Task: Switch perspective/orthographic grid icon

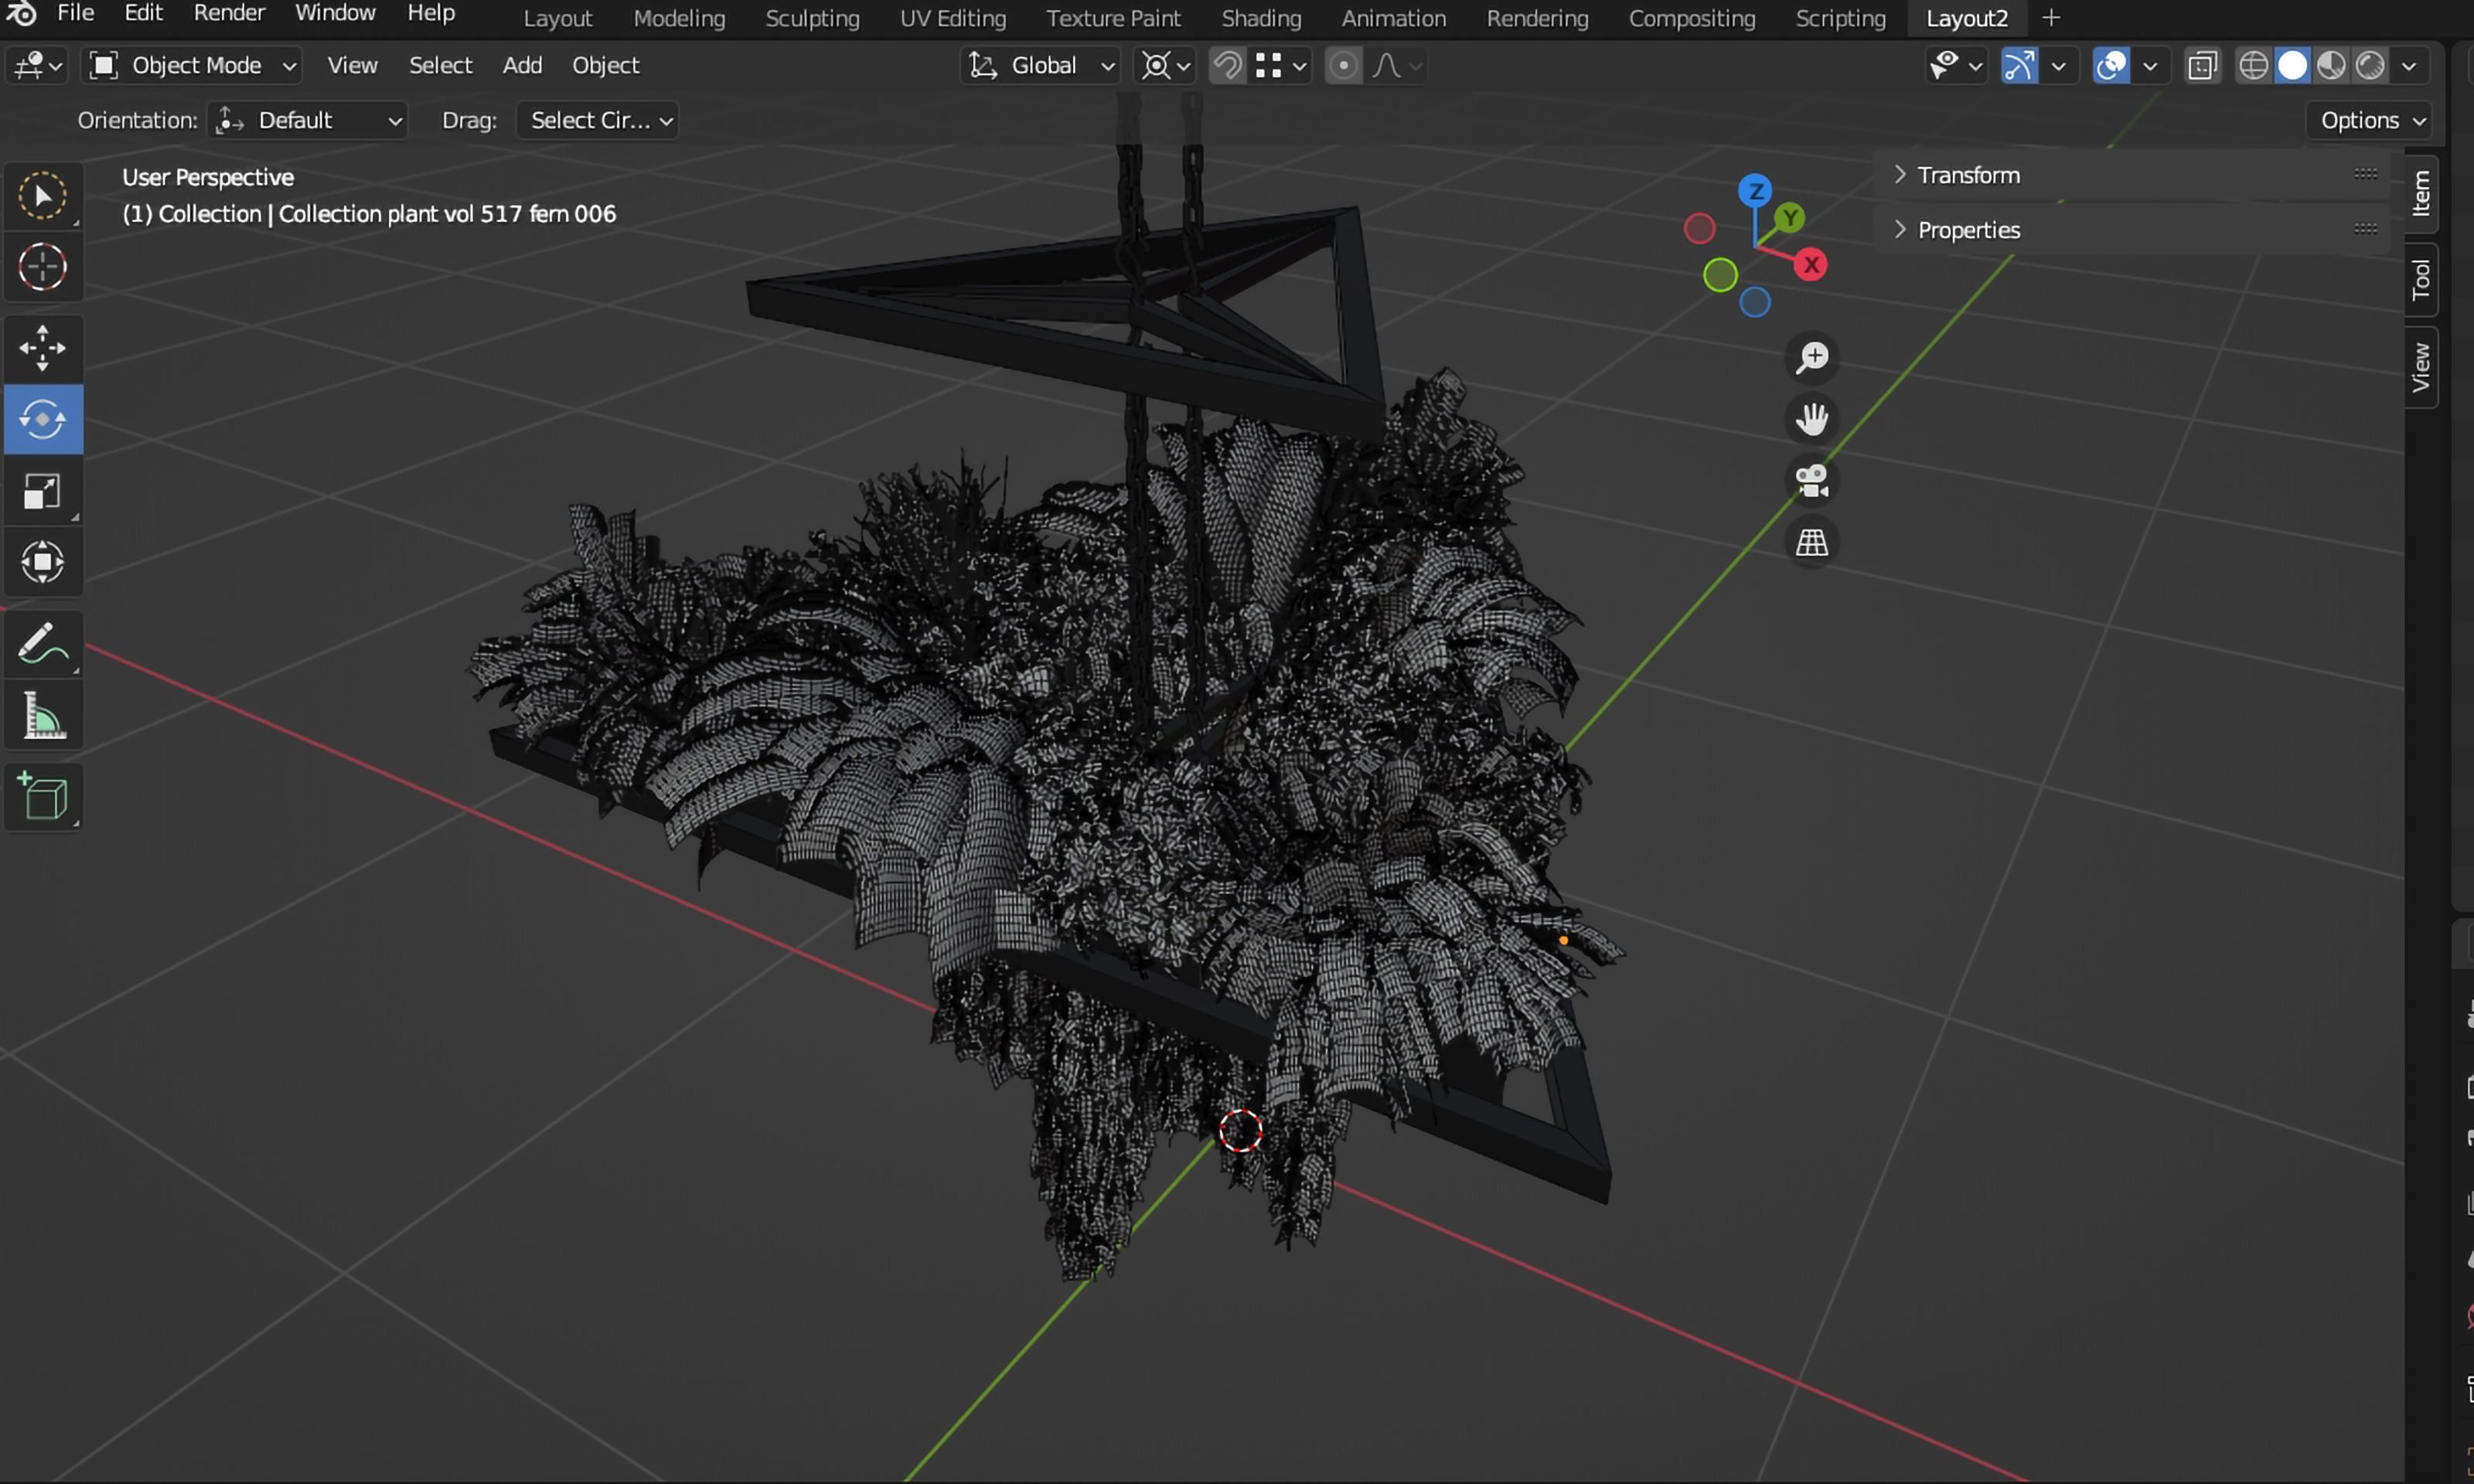Action: tap(1812, 543)
